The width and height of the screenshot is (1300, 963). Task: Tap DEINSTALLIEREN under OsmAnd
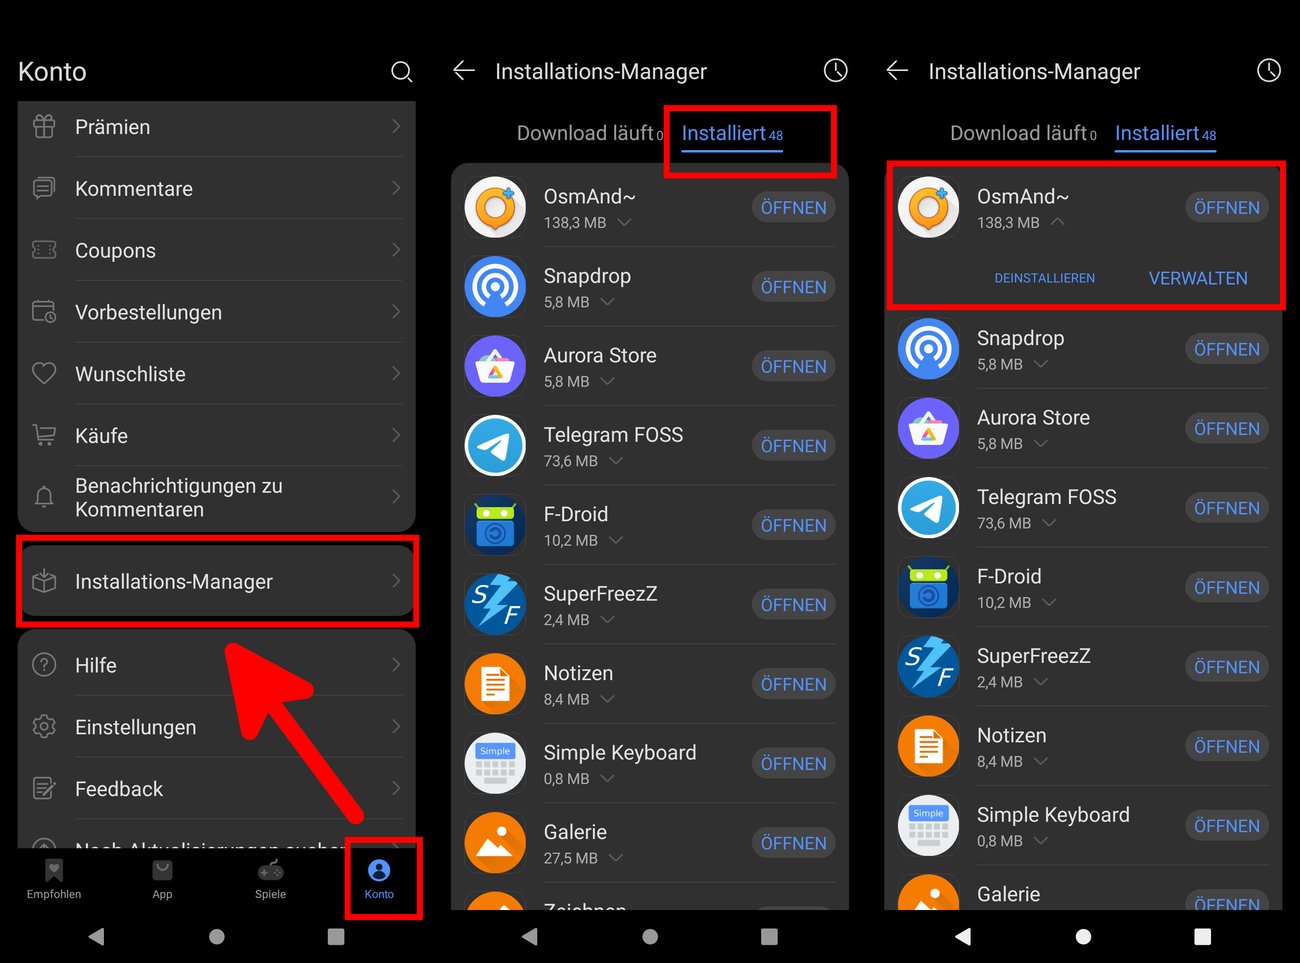coord(1044,278)
